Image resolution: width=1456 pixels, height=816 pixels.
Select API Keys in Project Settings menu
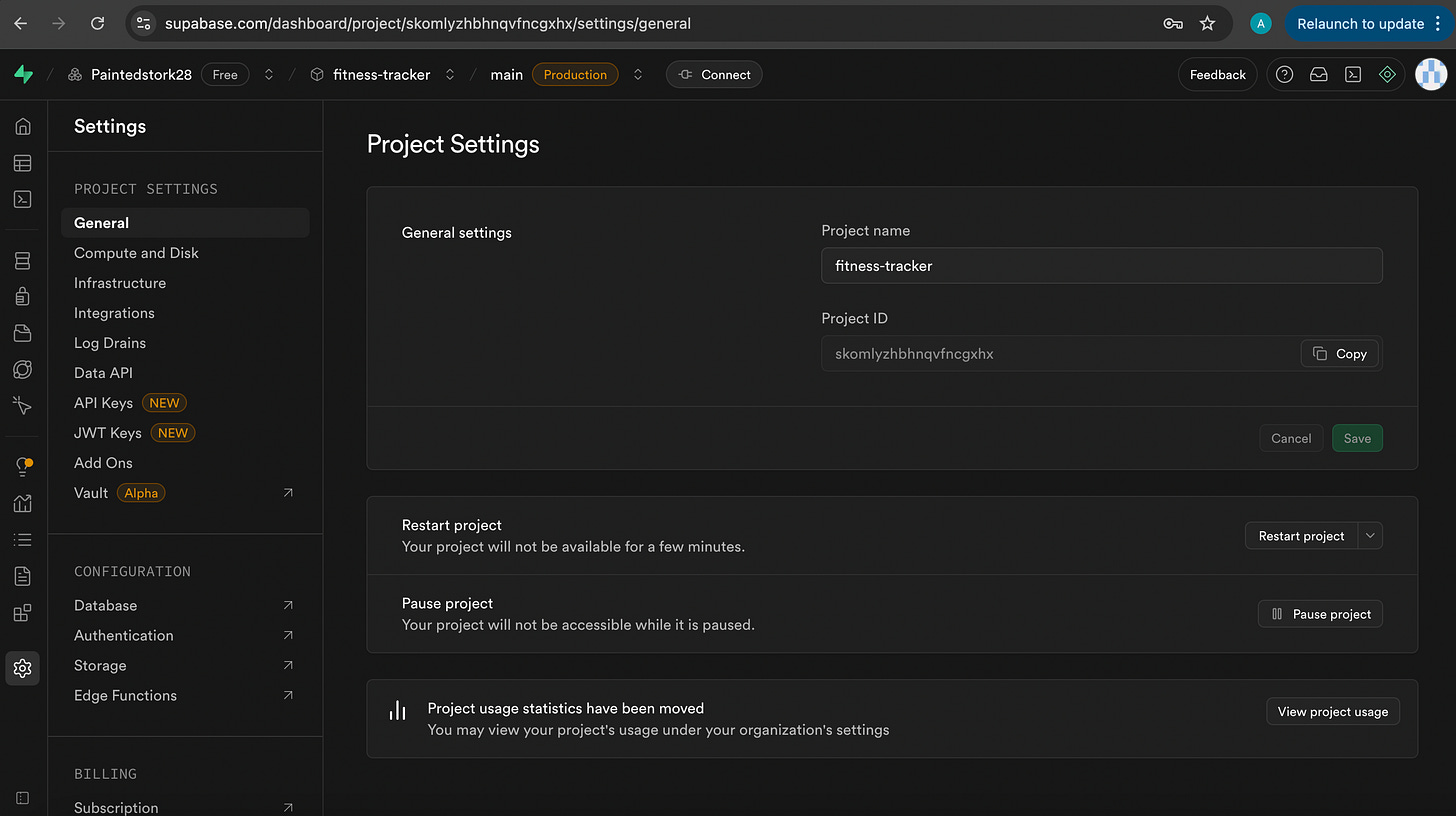pyautogui.click(x=104, y=403)
